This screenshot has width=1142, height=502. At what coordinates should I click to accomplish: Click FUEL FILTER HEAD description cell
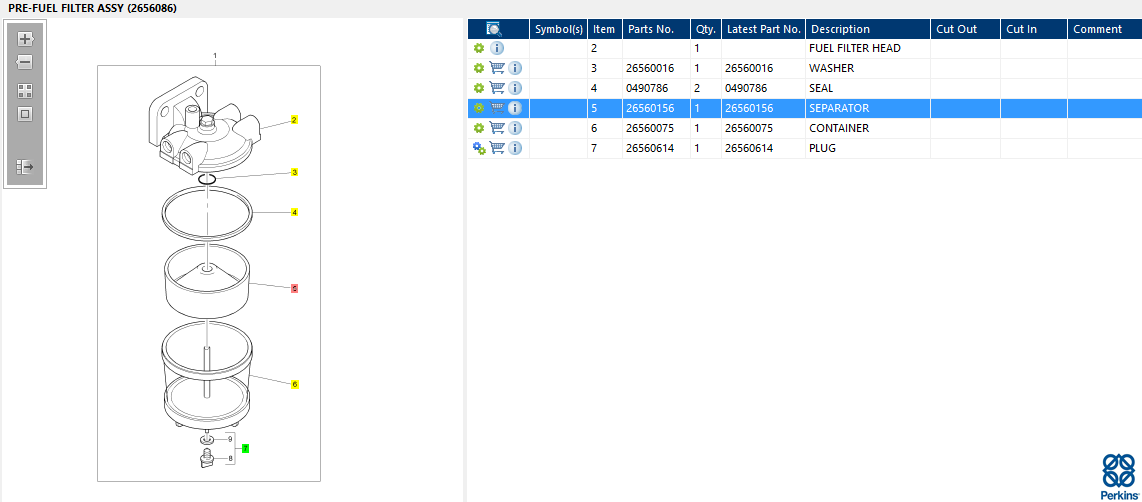(868, 48)
